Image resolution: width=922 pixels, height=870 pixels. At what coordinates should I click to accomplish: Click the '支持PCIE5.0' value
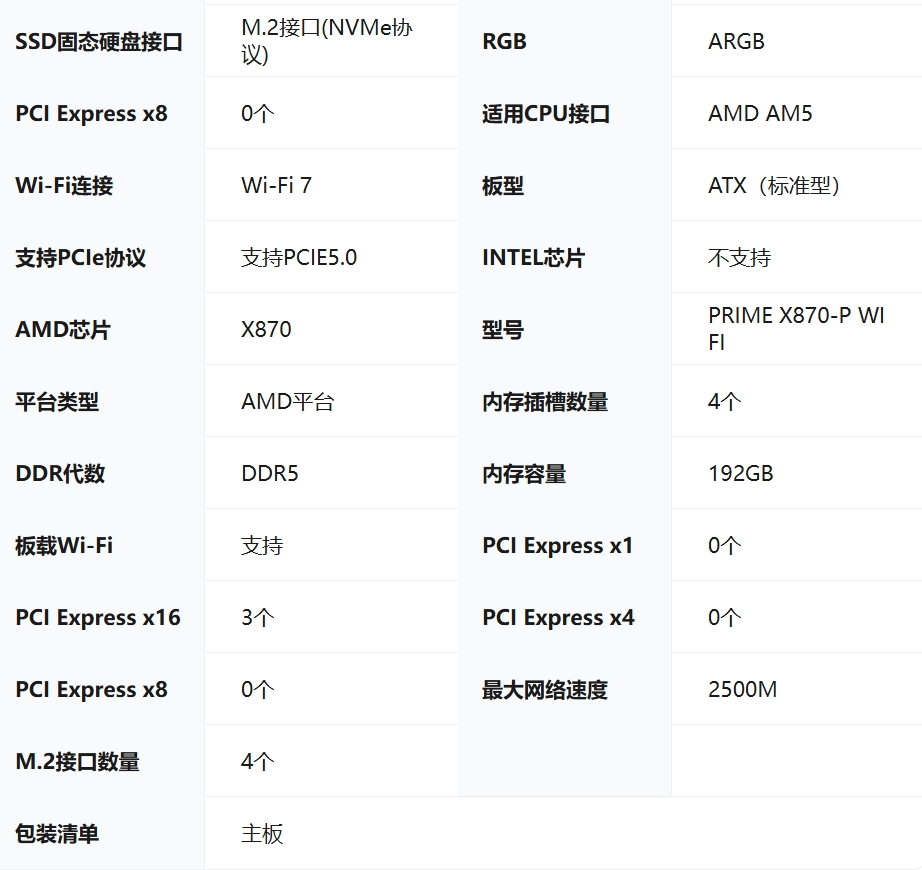click(299, 257)
